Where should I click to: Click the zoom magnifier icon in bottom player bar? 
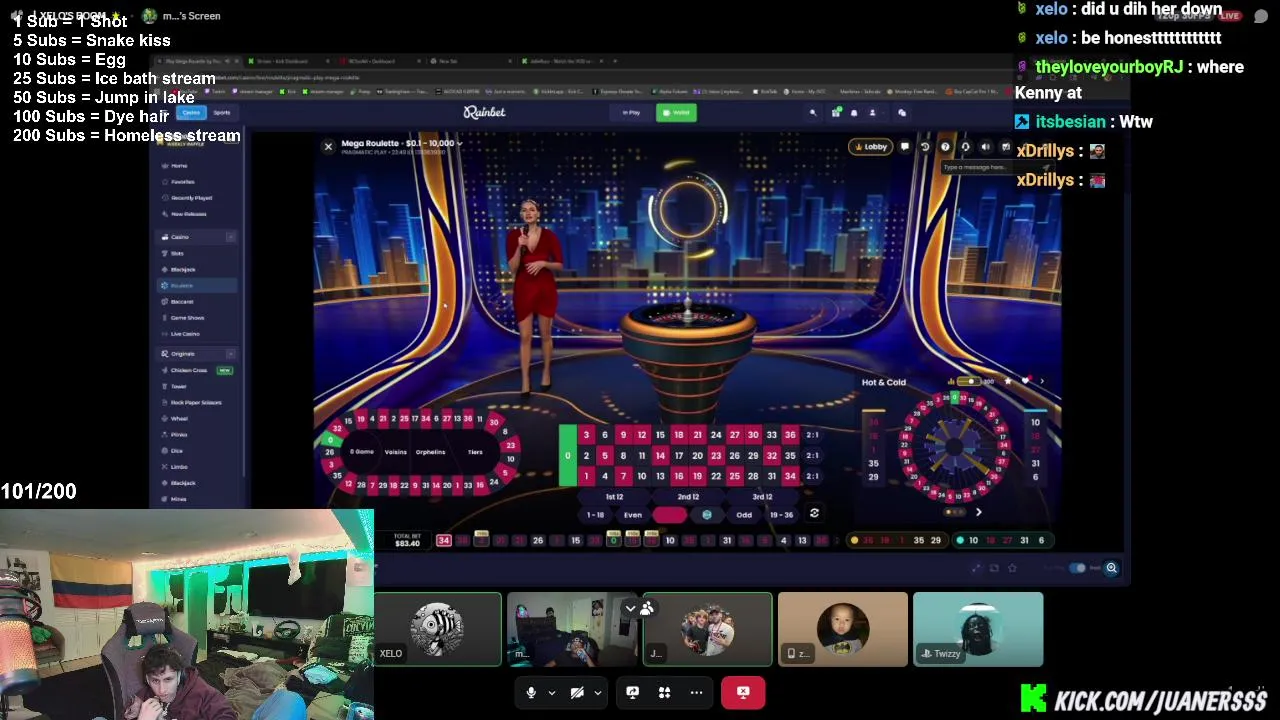click(1111, 568)
